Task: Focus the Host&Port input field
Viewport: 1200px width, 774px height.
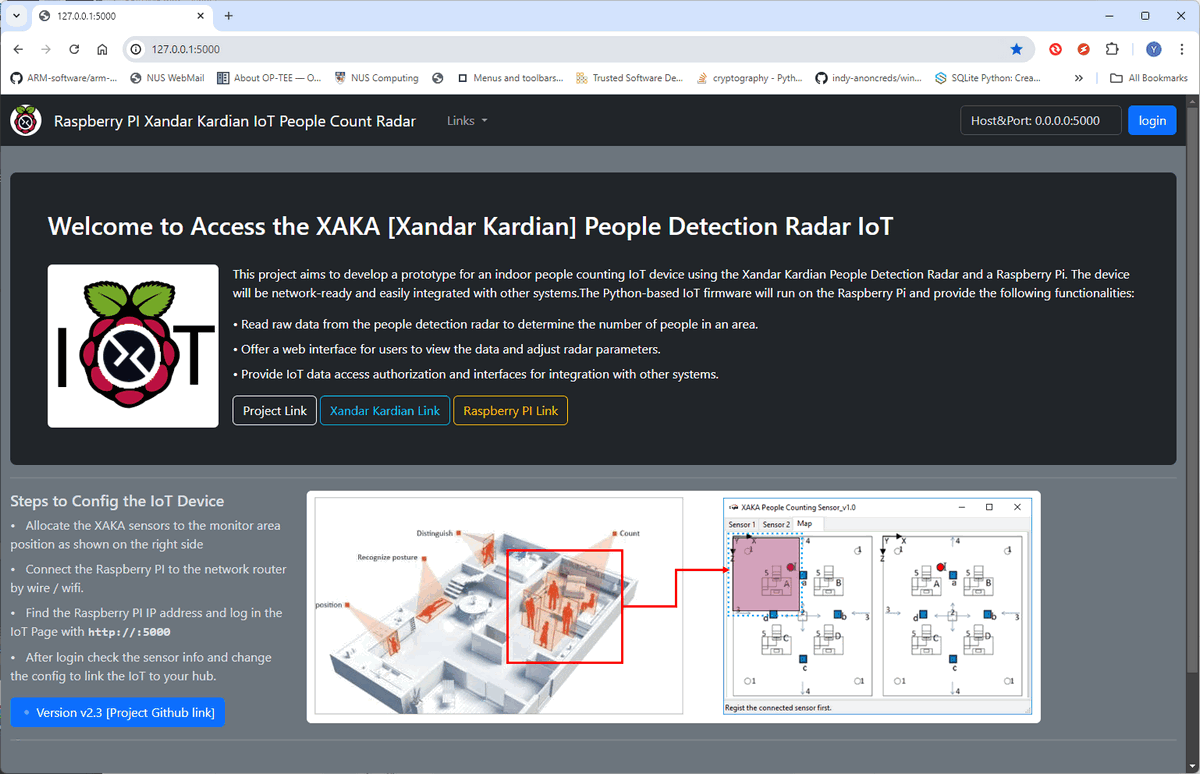Action: tap(1040, 121)
